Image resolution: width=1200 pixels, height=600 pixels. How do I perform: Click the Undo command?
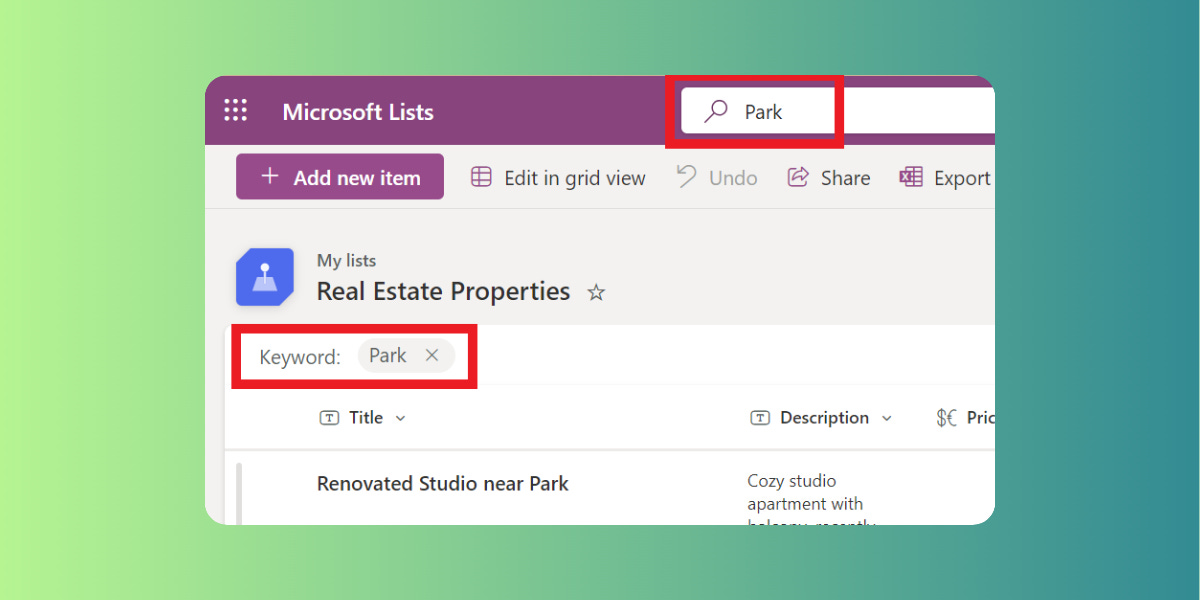[717, 178]
